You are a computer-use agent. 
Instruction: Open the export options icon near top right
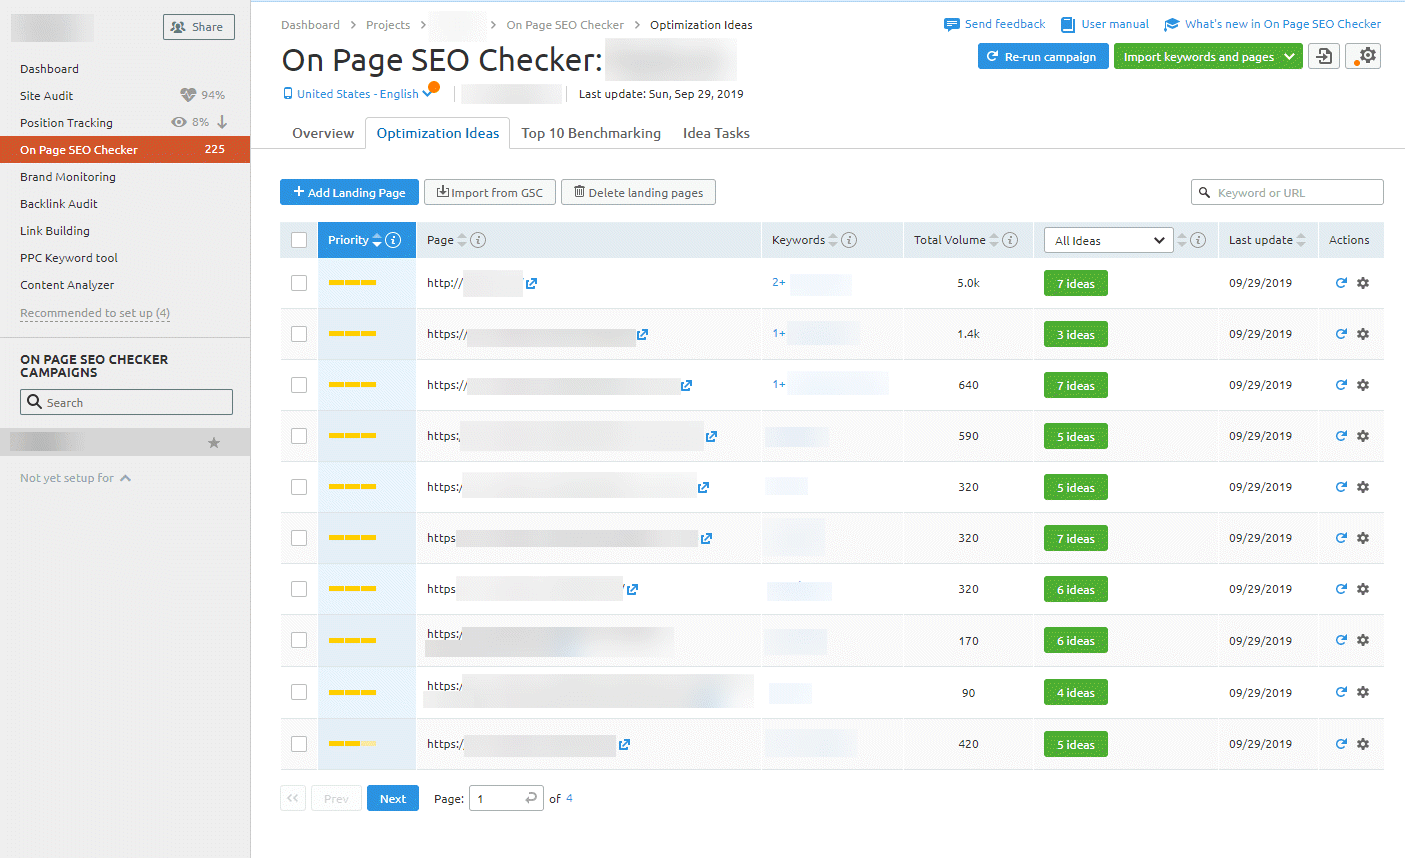coord(1324,57)
